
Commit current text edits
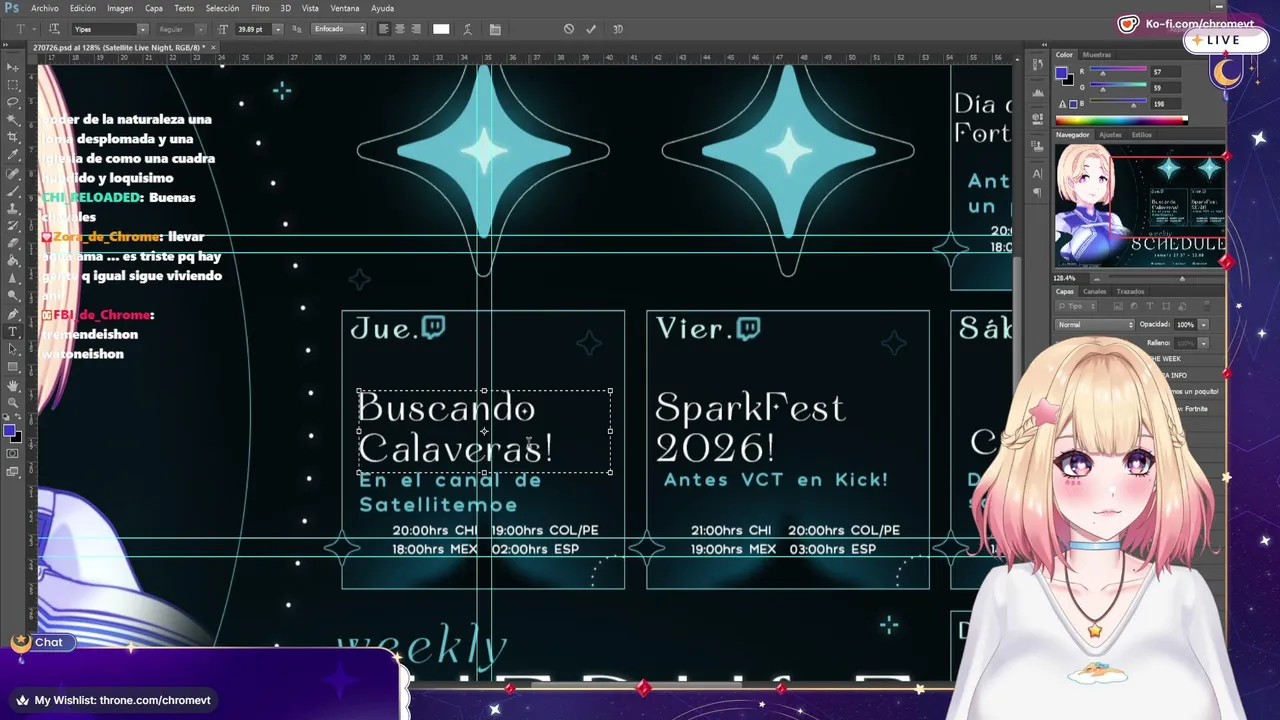click(591, 29)
